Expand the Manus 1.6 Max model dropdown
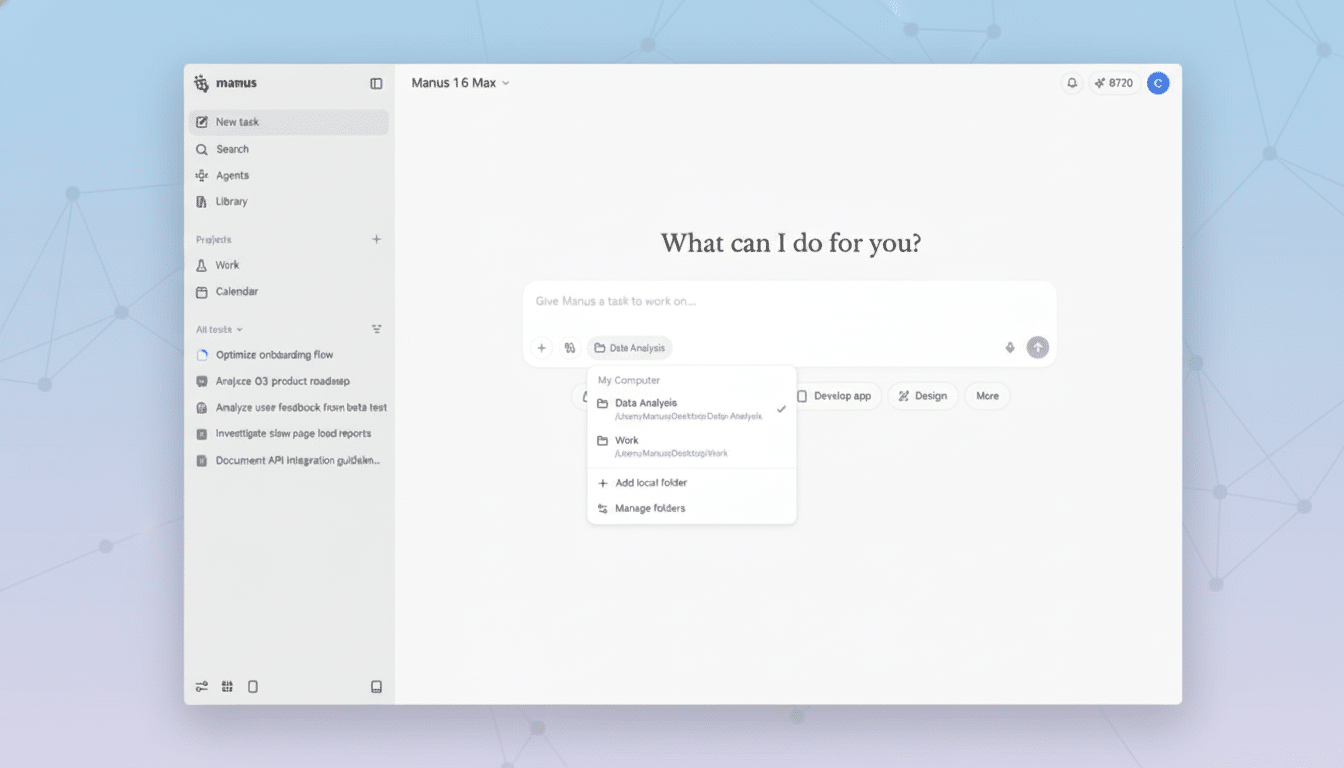 461,83
